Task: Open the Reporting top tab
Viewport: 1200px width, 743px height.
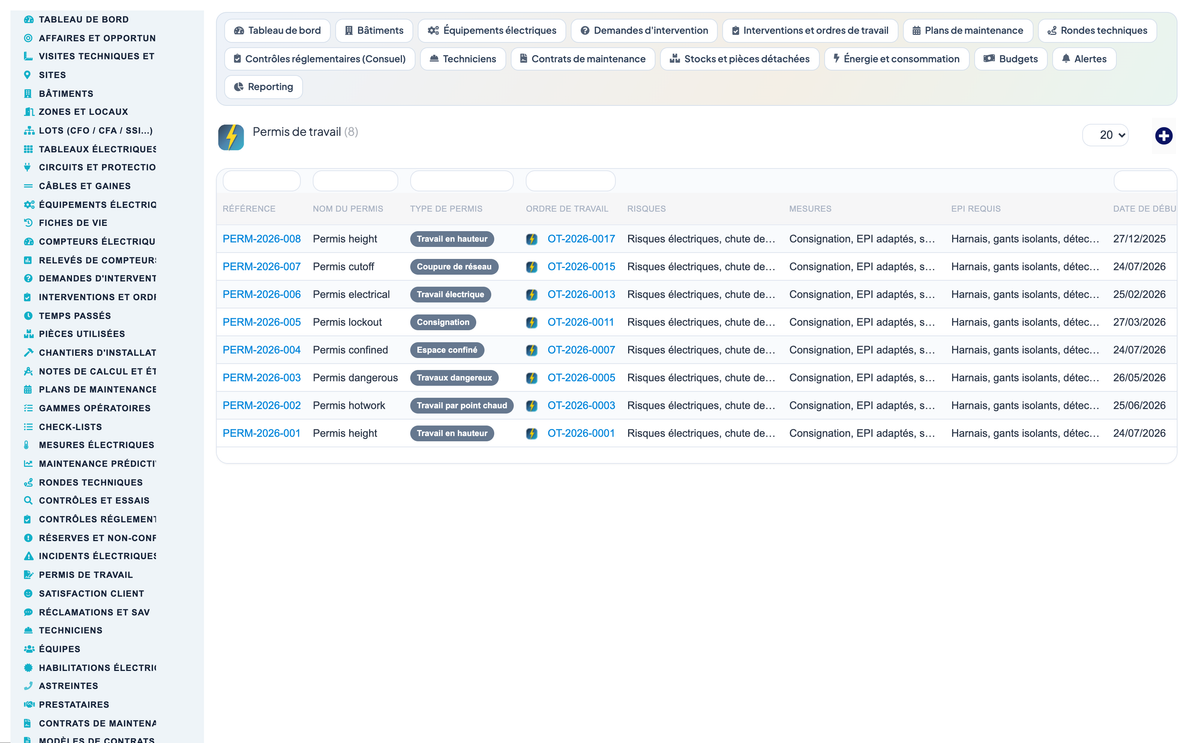Action: point(263,87)
